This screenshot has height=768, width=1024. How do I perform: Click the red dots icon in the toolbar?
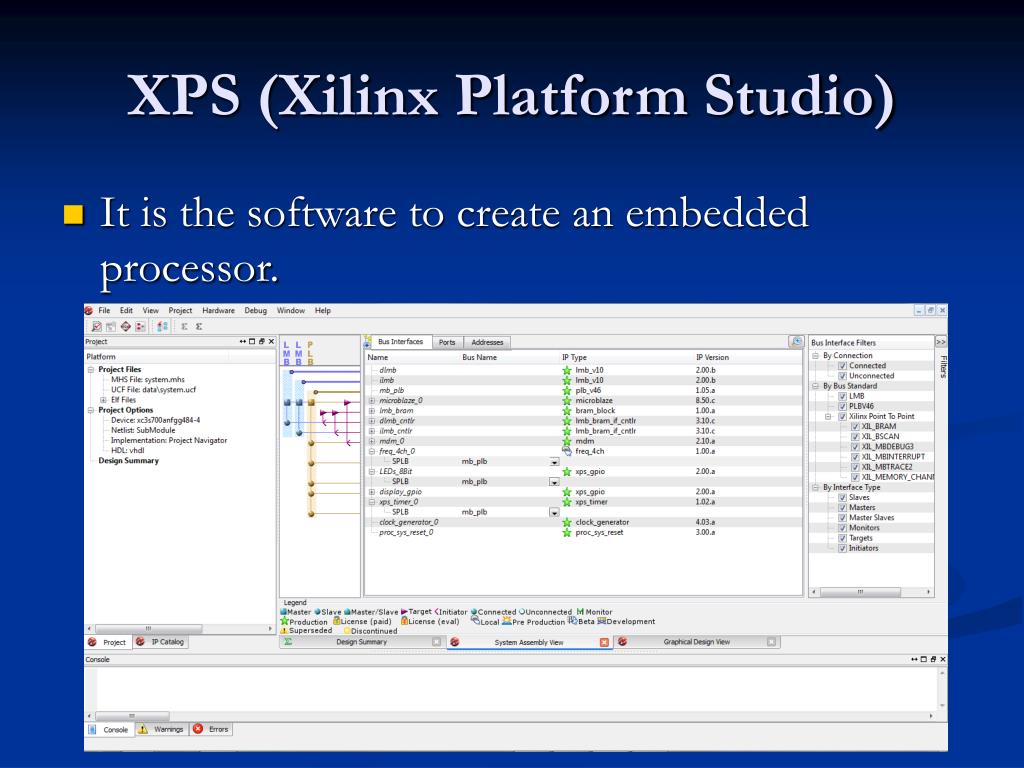coord(140,327)
